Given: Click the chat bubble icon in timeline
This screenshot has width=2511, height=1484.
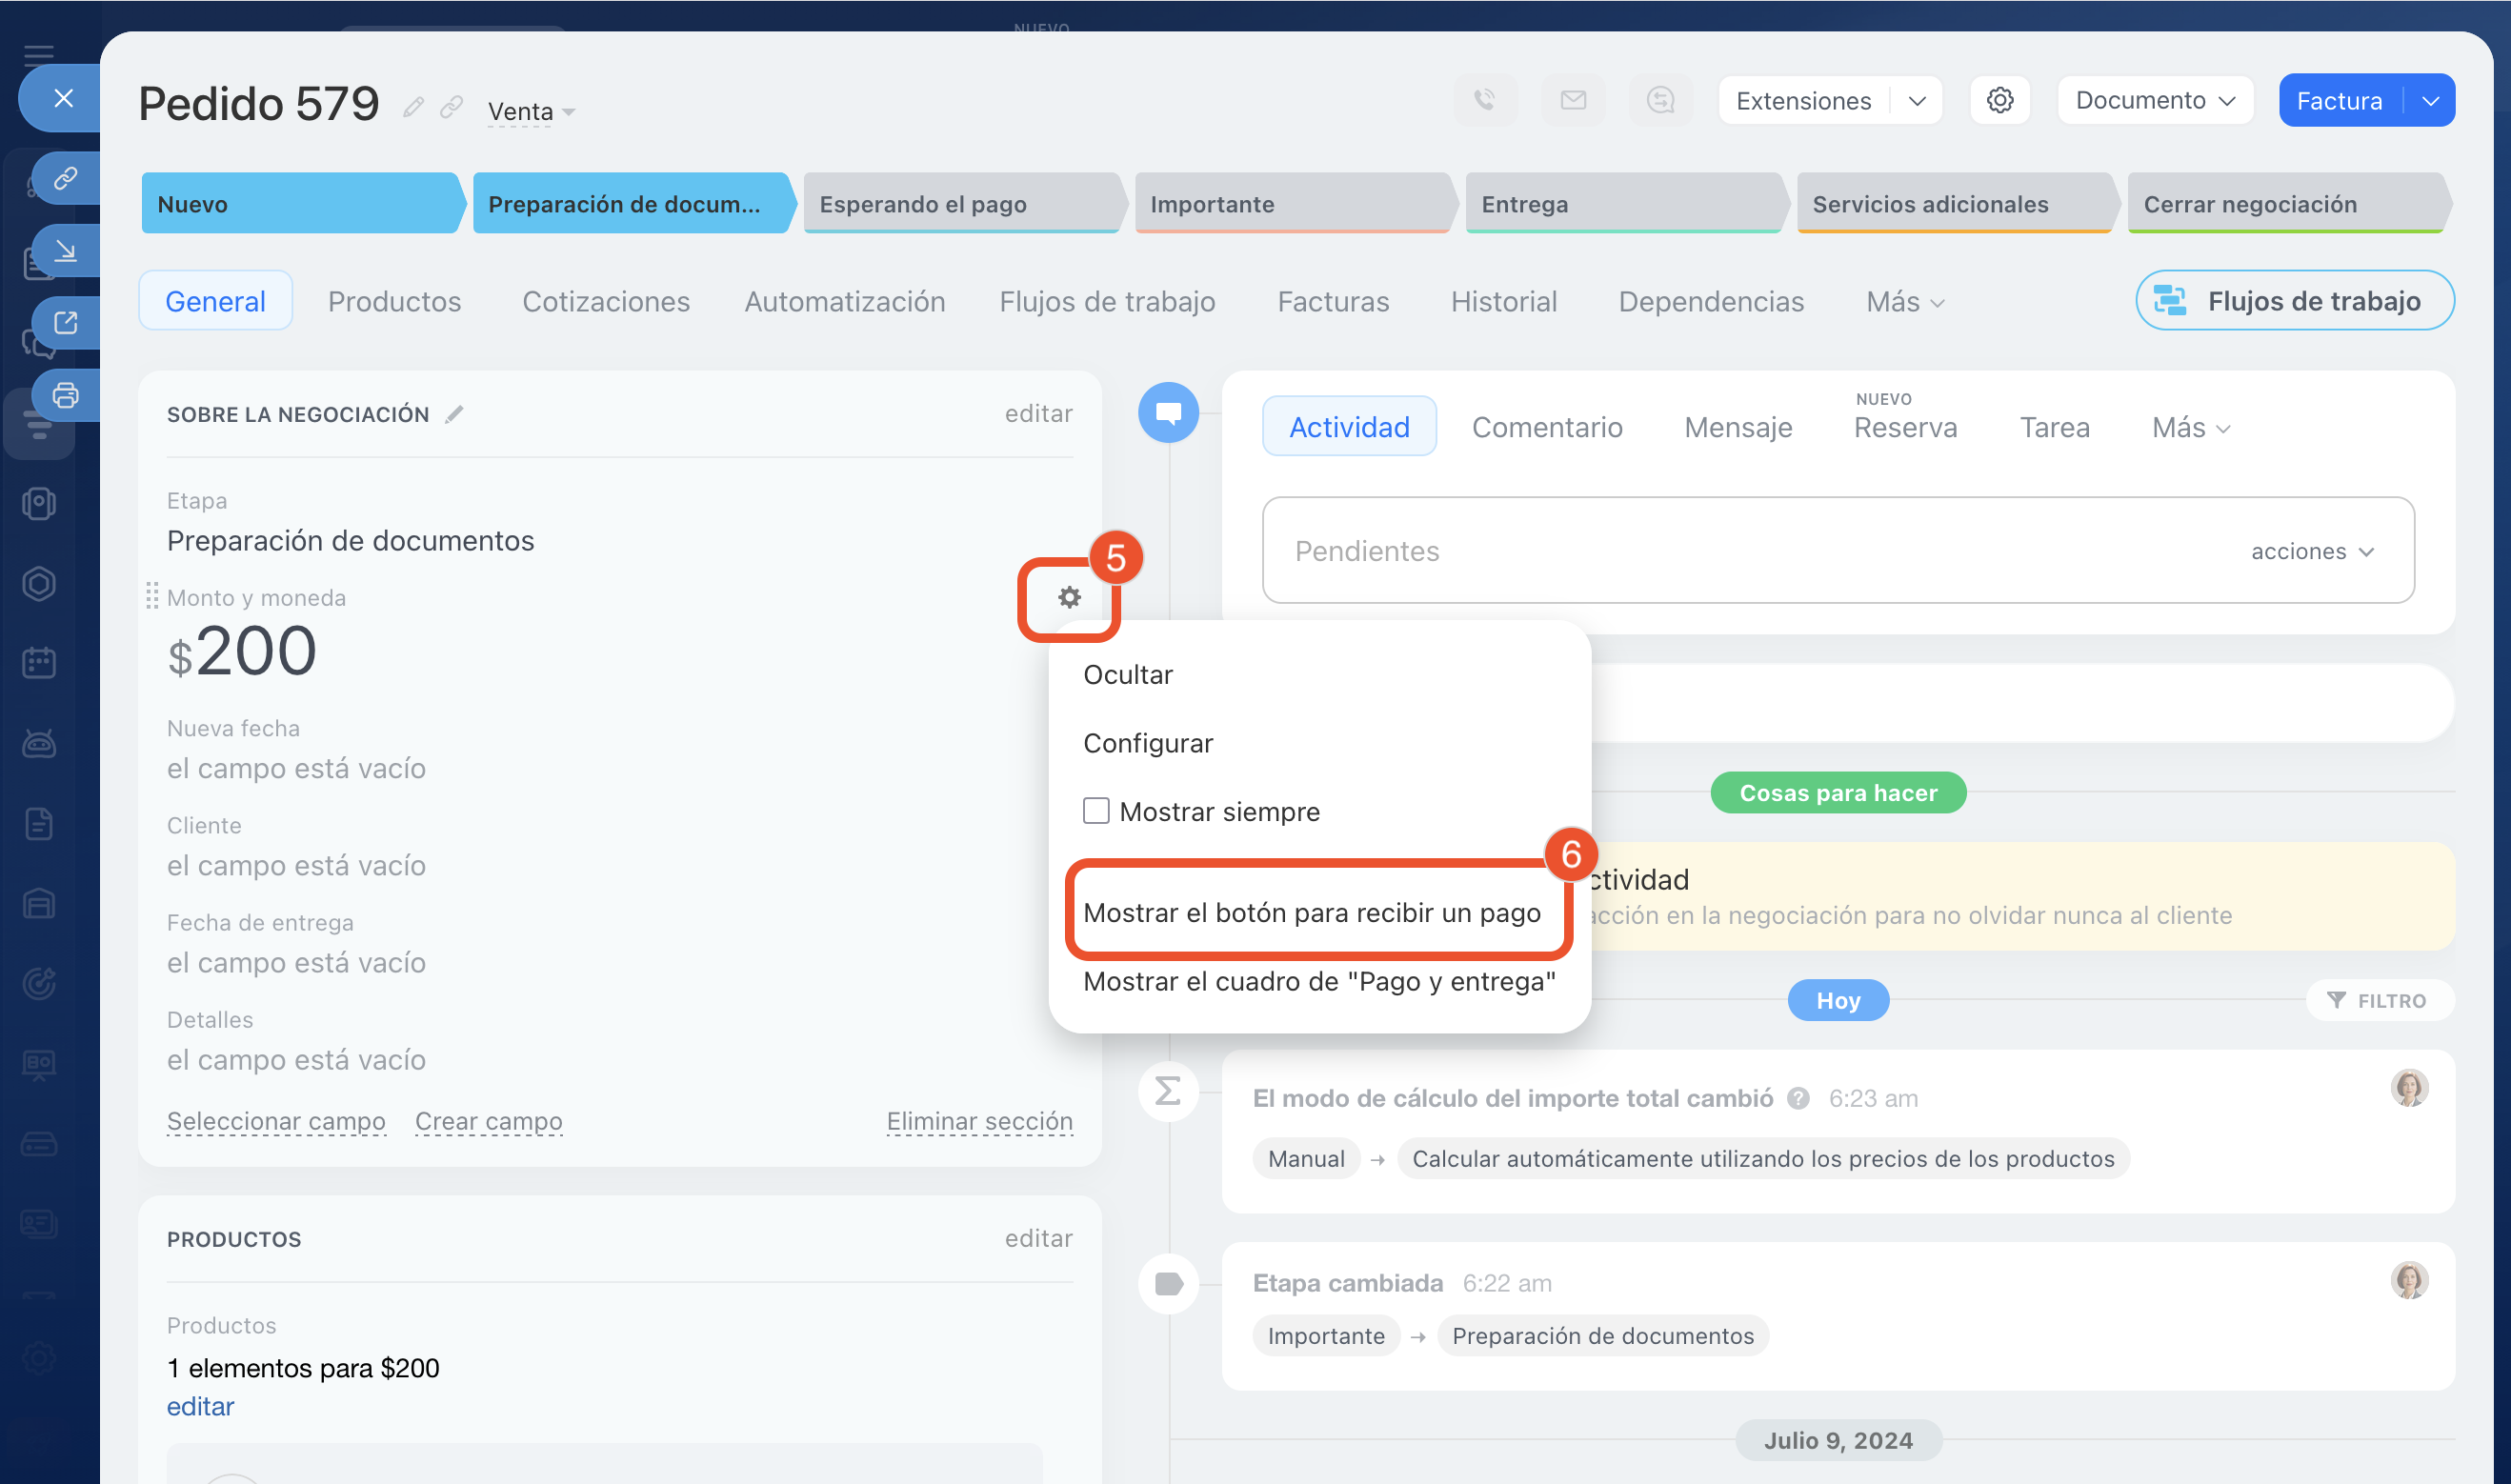Looking at the screenshot, I should point(1168,412).
